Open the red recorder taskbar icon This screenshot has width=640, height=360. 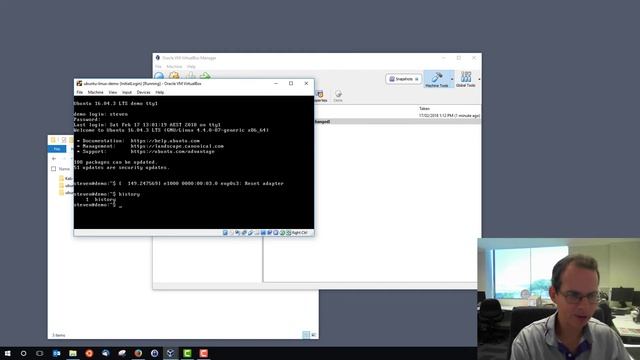pyautogui.click(x=204, y=353)
